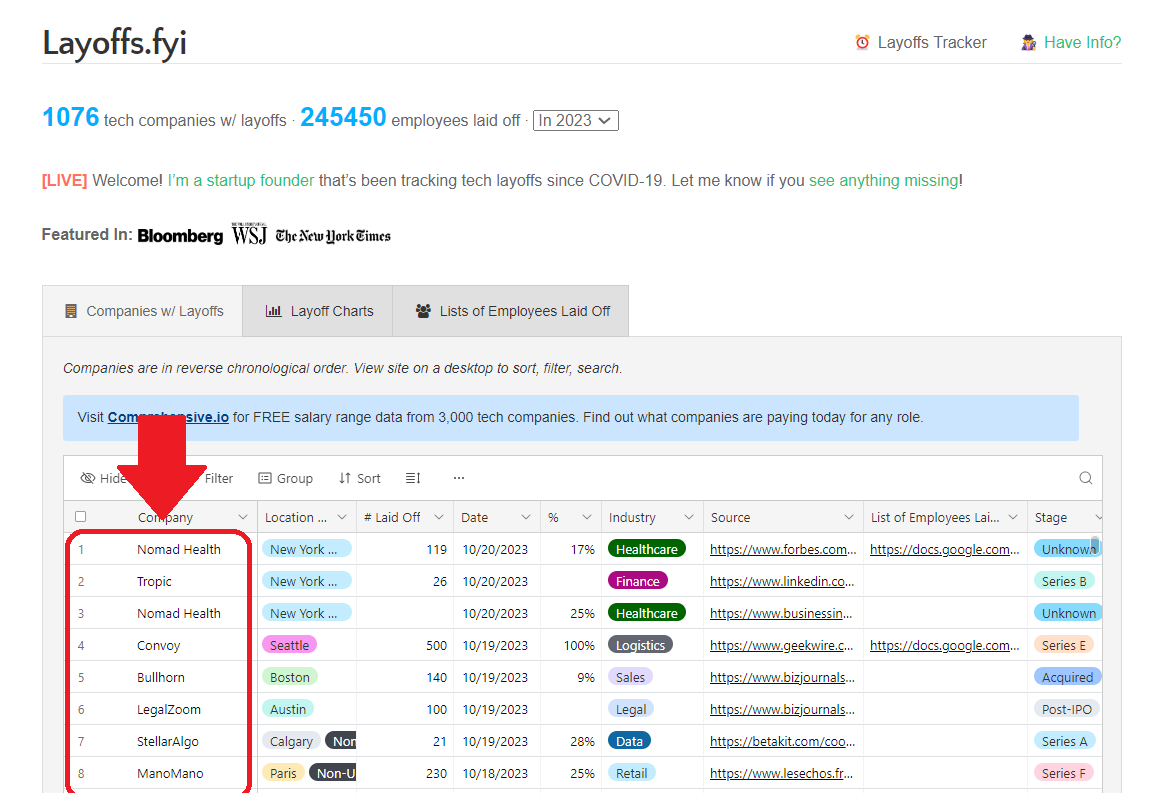Open the In 2023 year dropdown
The image size is (1173, 793).
point(575,120)
